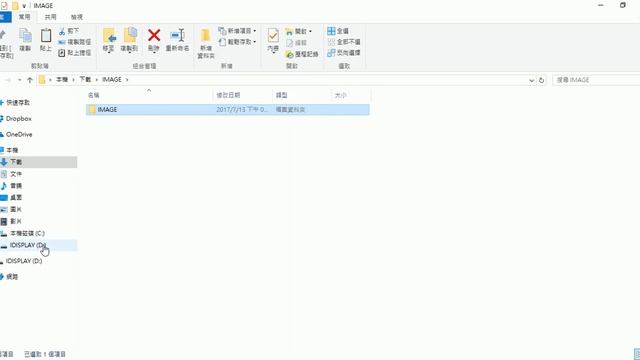This screenshot has height=360, width=640.
Task: Click the Select all icon
Action: tap(331, 31)
